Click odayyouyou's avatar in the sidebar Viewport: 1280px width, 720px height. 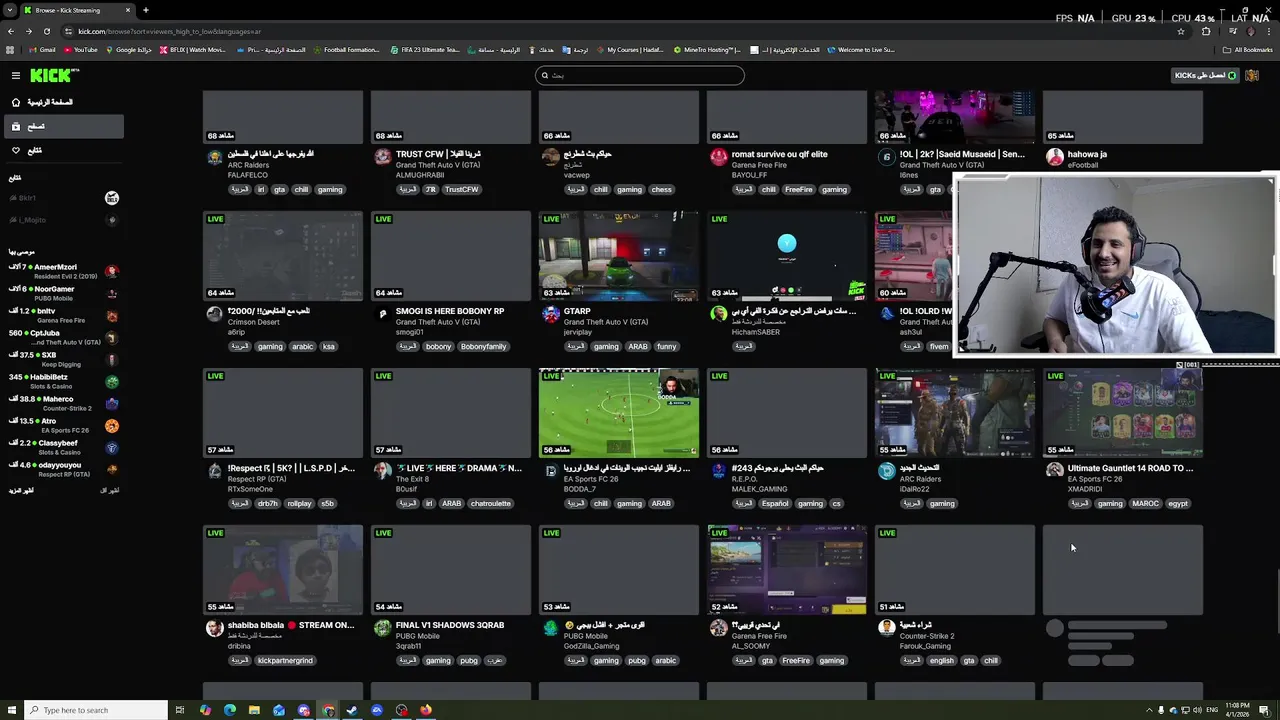click(112, 470)
